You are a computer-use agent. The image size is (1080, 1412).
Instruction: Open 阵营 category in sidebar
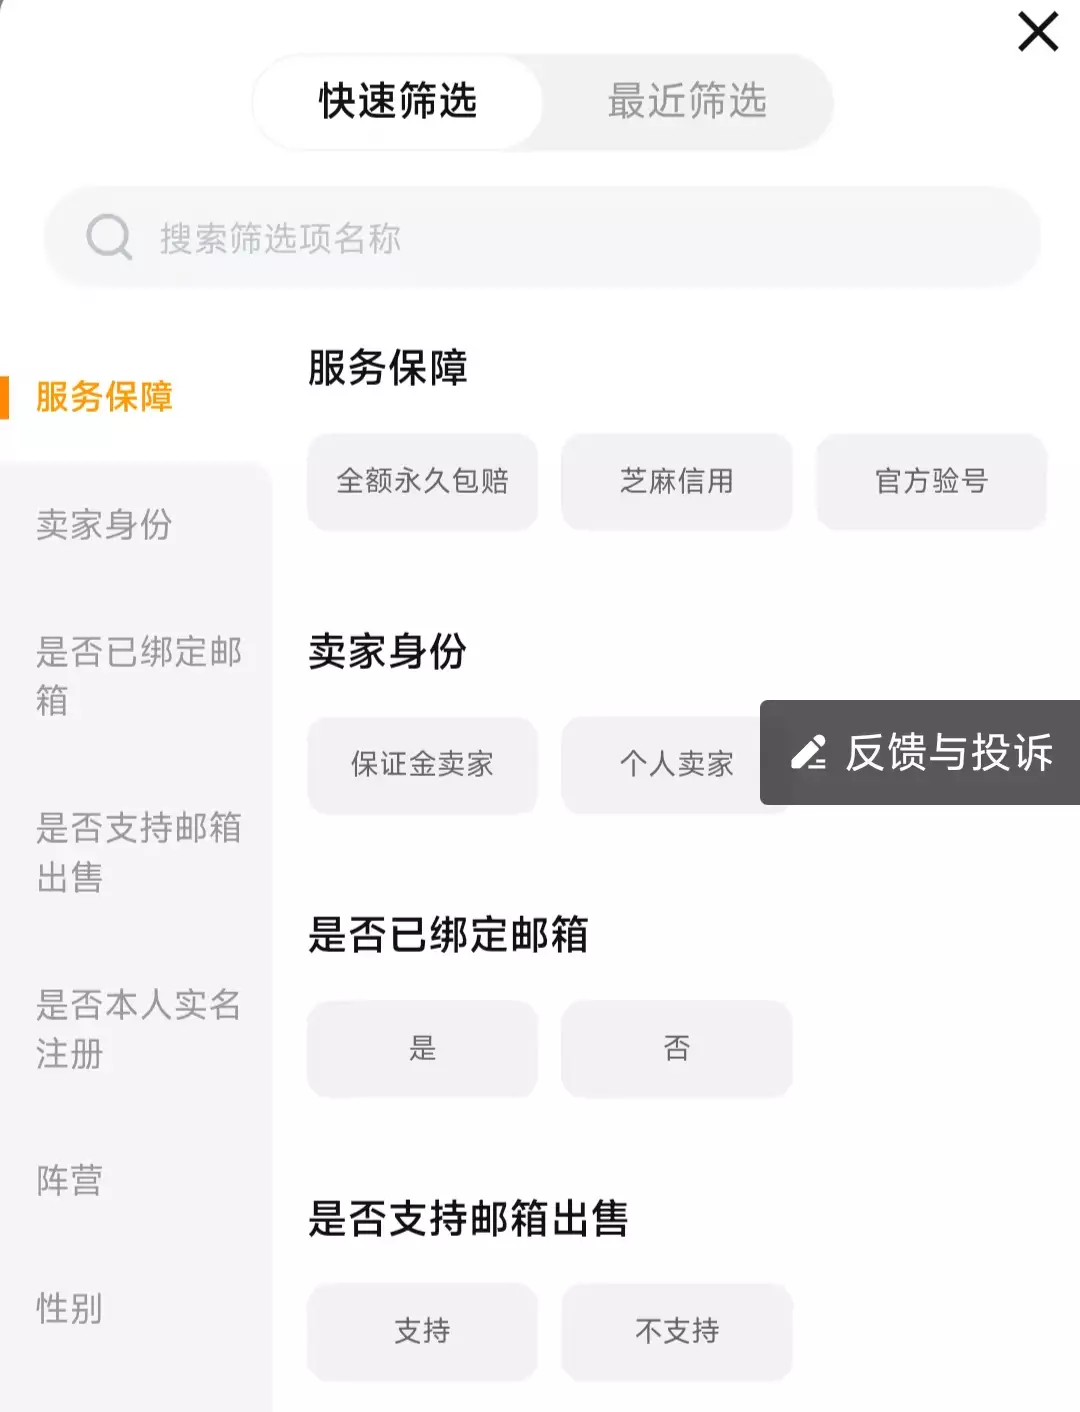click(x=70, y=1181)
